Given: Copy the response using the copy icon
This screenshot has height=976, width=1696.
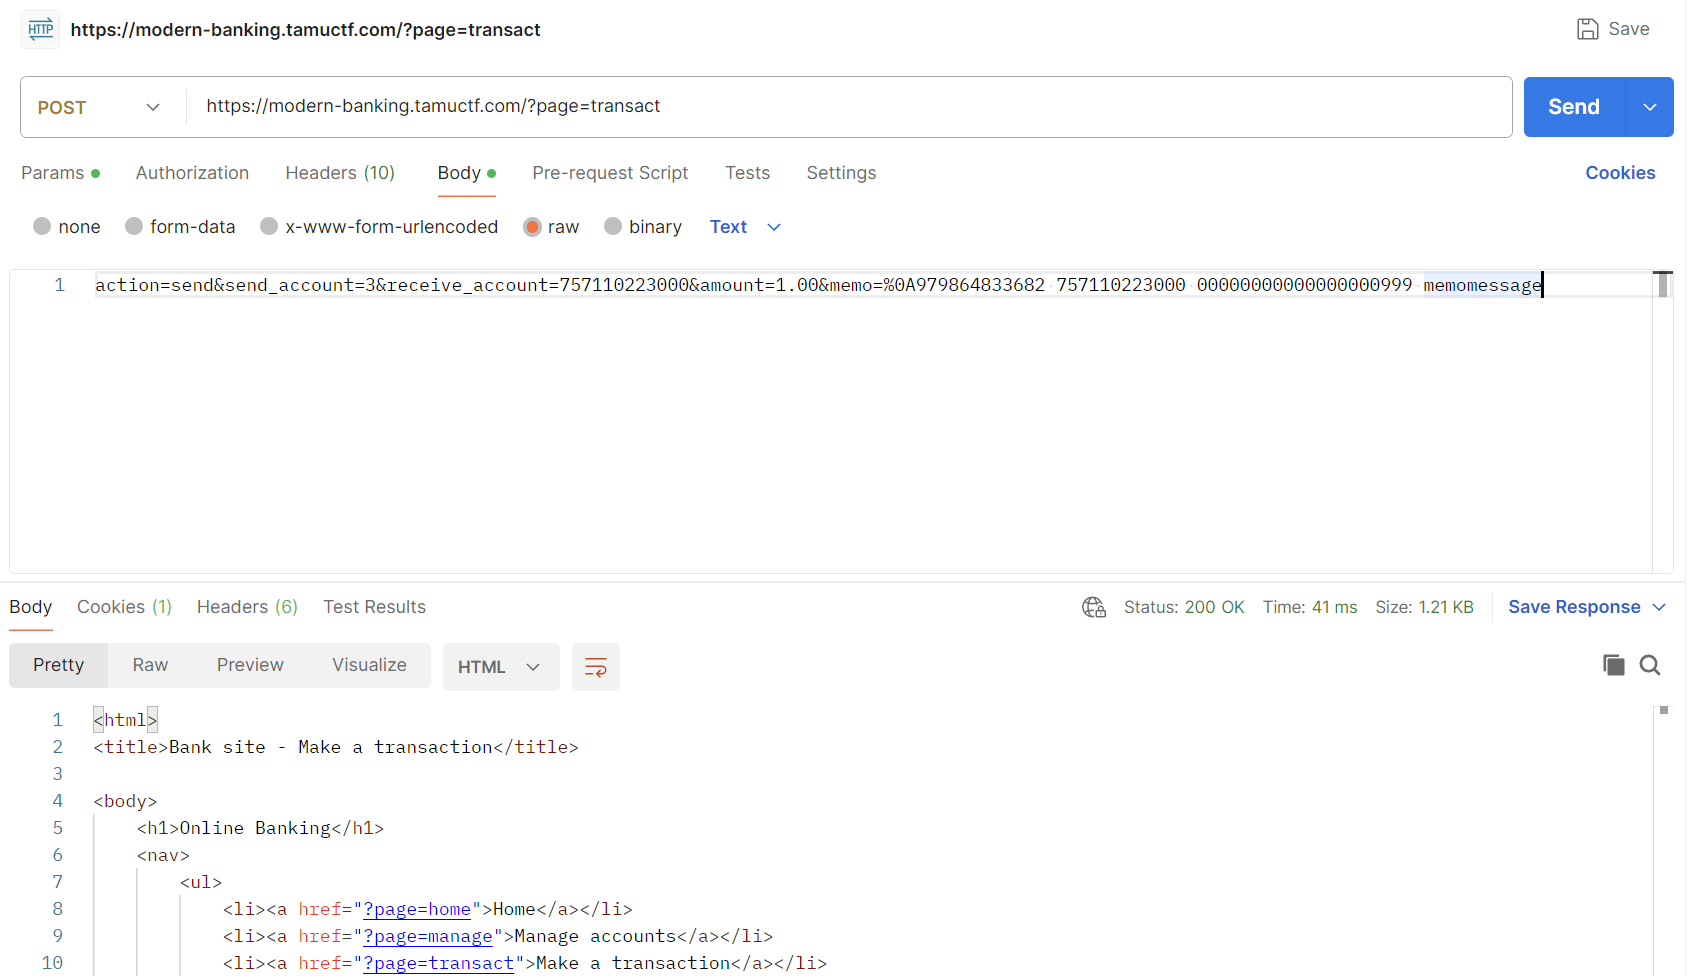Looking at the screenshot, I should (1613, 665).
